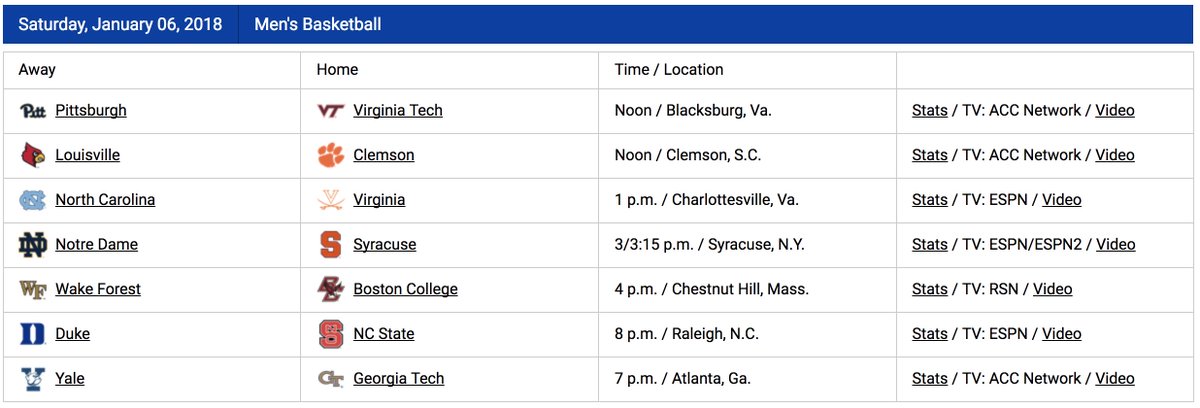Image resolution: width=1200 pixels, height=408 pixels.
Task: Click the North Carolina Tar Heels logo
Action: coord(33,200)
